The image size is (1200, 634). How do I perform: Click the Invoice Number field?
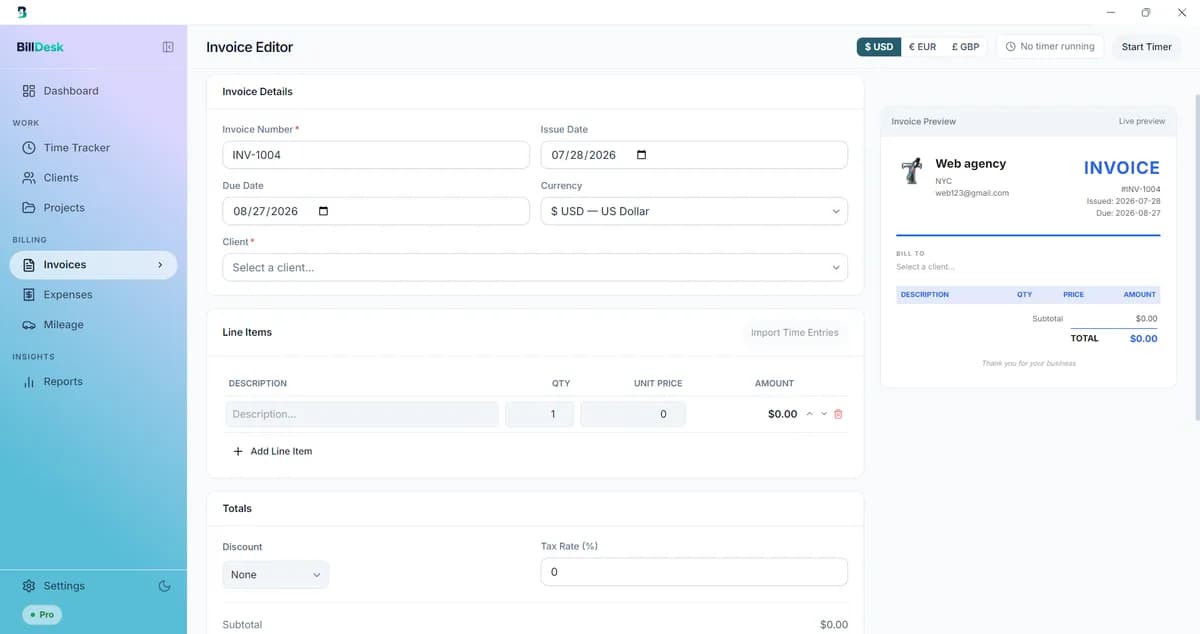(x=376, y=155)
